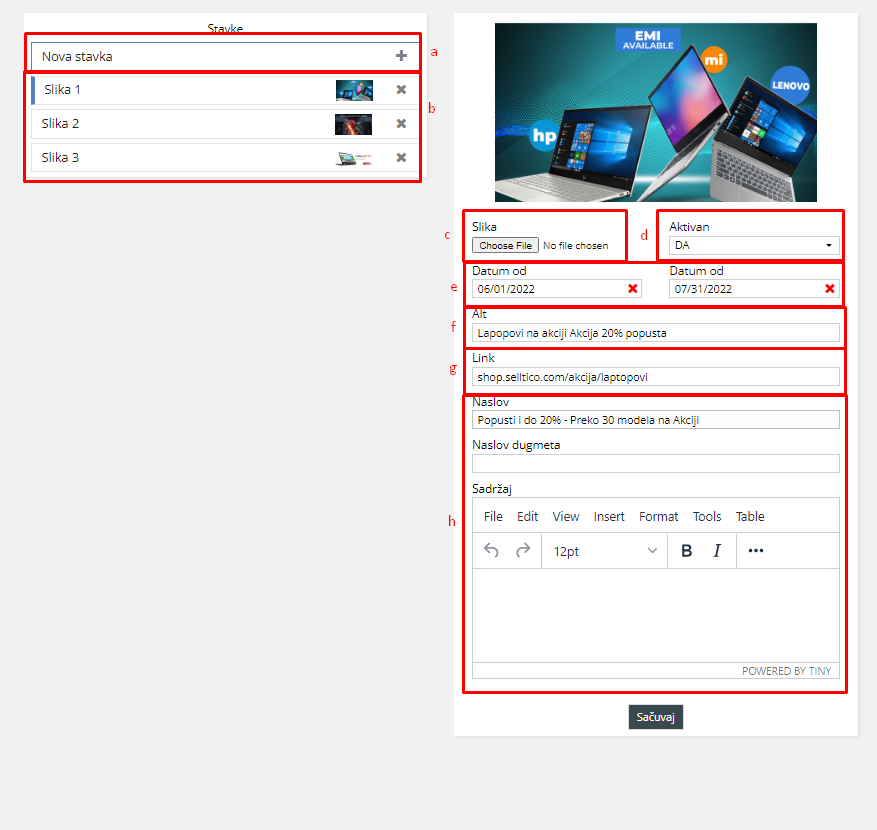Click the Sačuvaj save button
Viewport: 877px width, 830px height.
[656, 717]
